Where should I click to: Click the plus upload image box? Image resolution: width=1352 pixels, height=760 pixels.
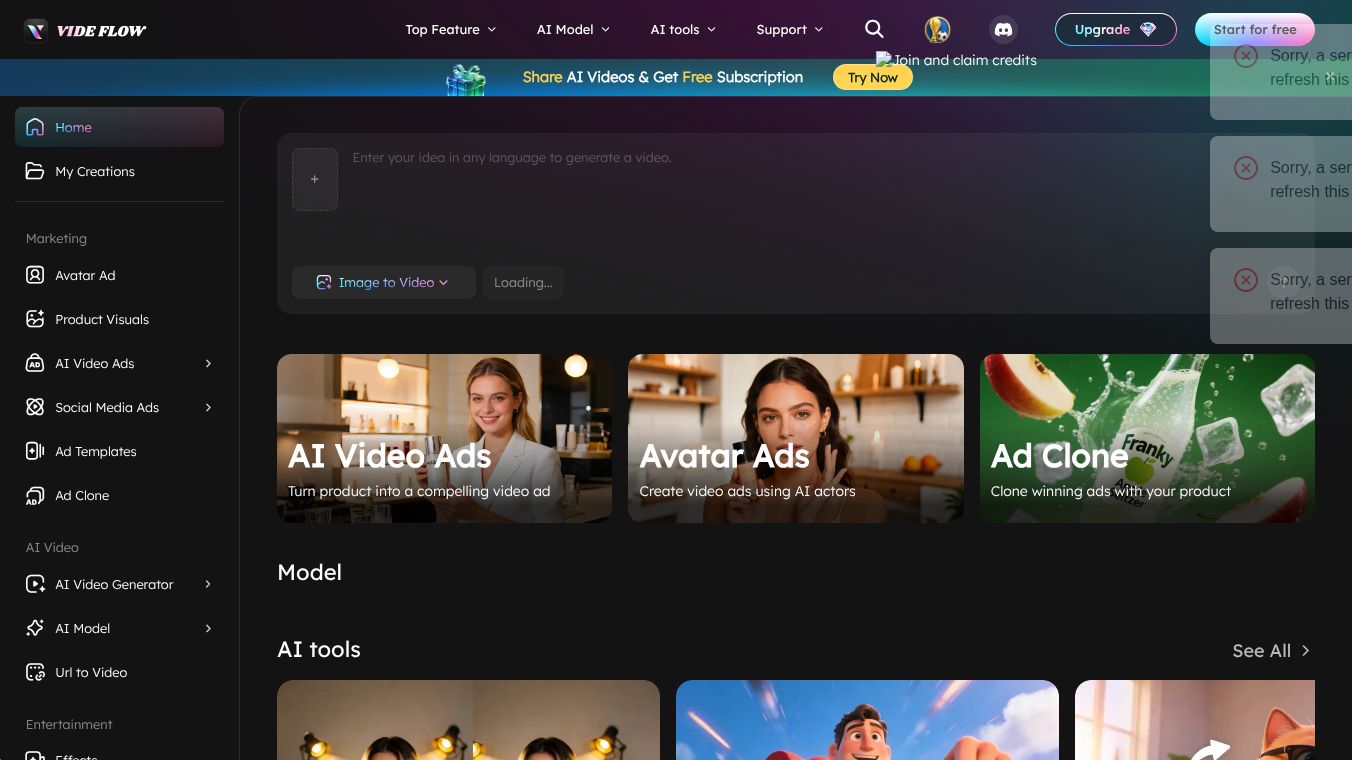tap(315, 179)
